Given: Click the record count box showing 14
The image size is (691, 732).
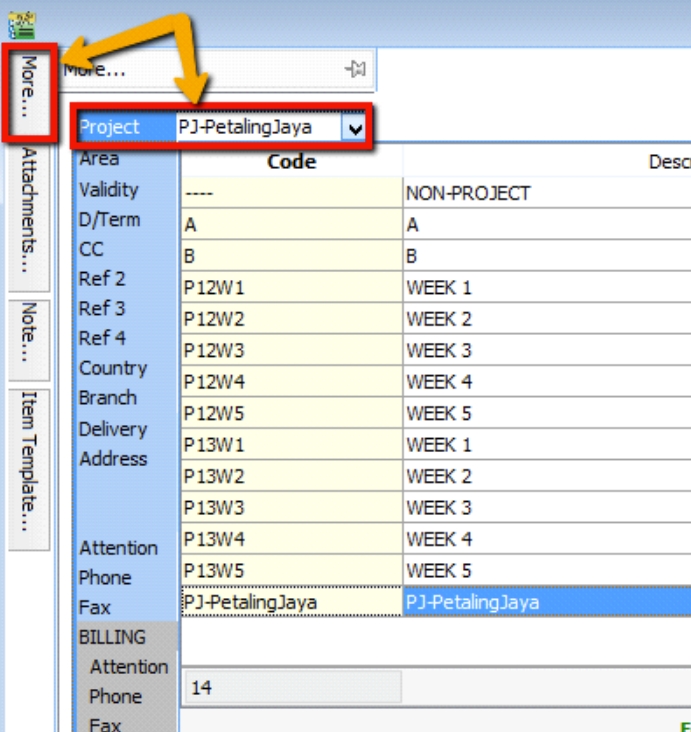Looking at the screenshot, I should [x=291, y=688].
